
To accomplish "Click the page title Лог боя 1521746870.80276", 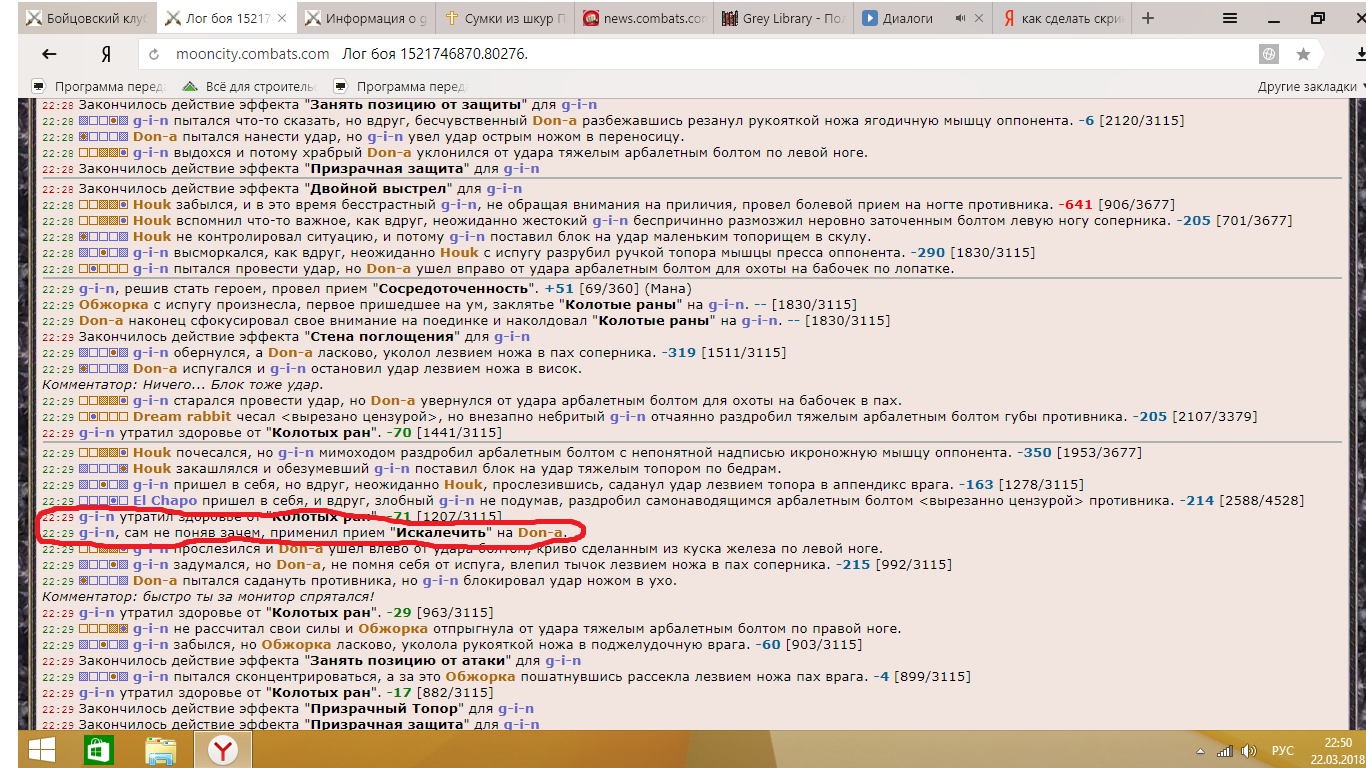I will (435, 55).
